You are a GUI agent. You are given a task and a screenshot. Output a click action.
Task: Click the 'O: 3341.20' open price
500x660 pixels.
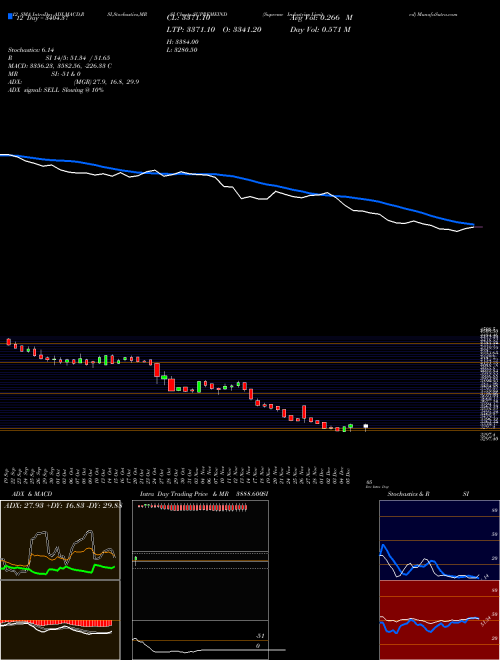pos(243,29)
